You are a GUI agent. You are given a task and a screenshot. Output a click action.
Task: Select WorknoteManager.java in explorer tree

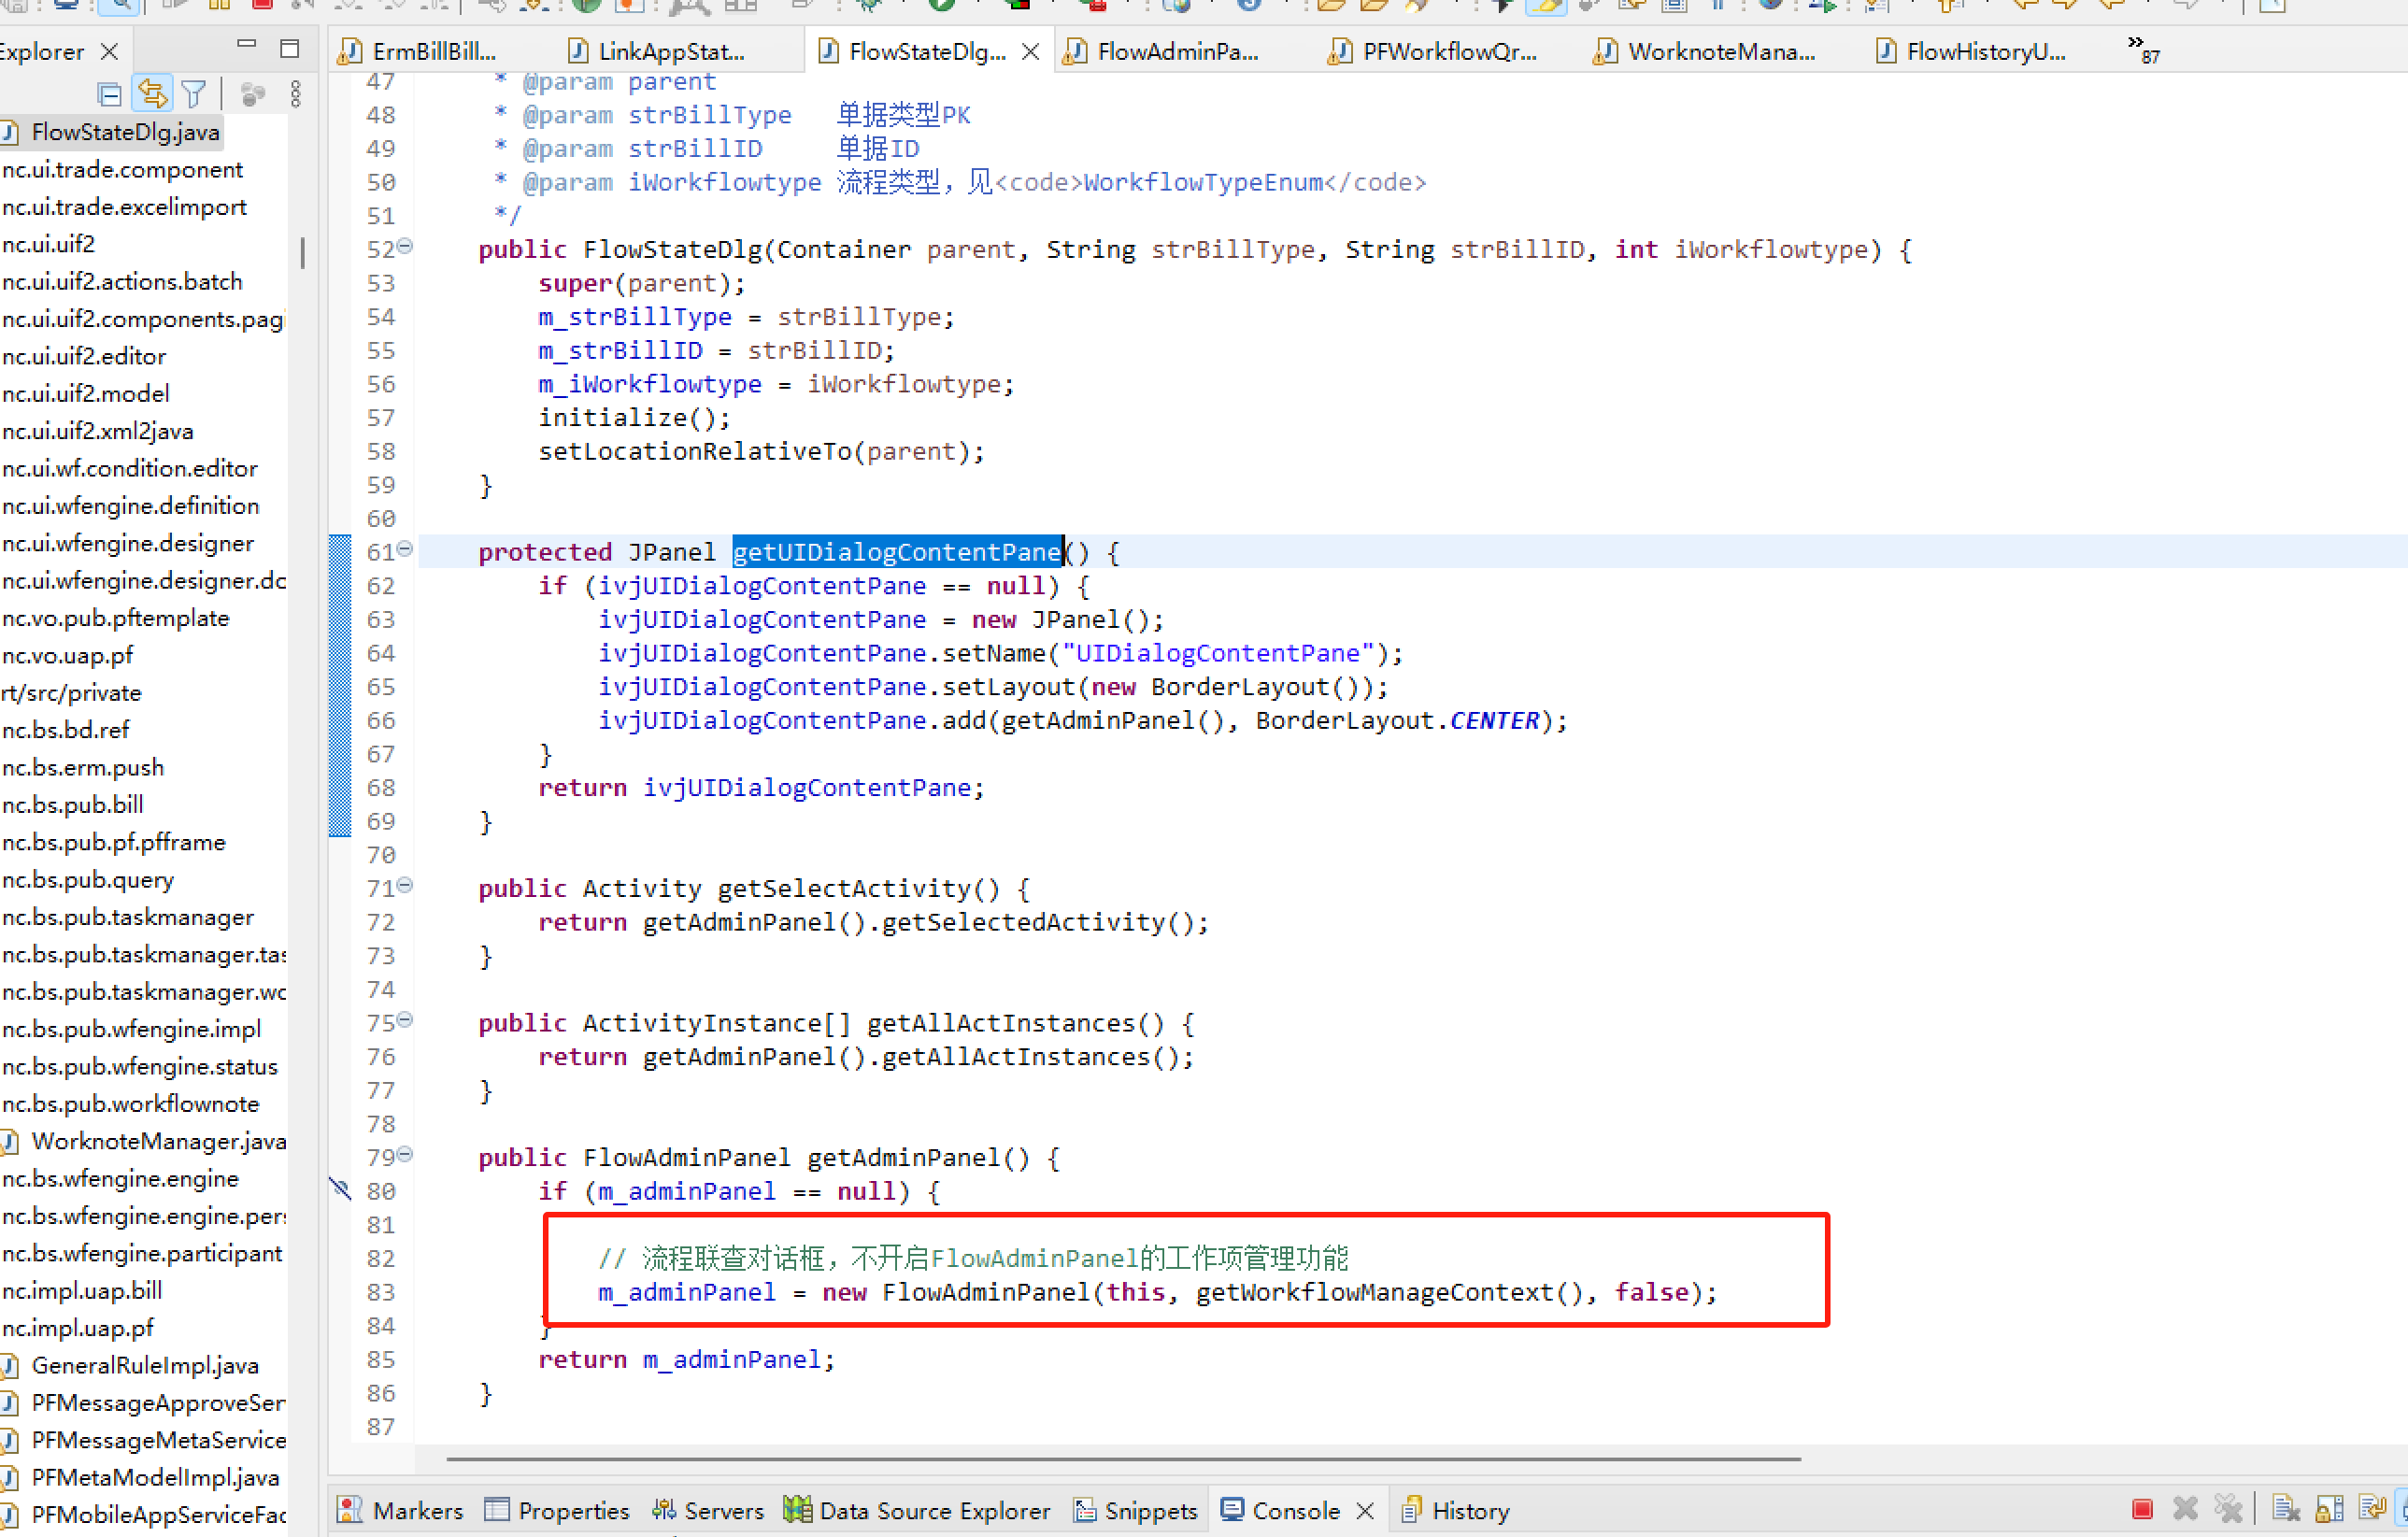158,1141
